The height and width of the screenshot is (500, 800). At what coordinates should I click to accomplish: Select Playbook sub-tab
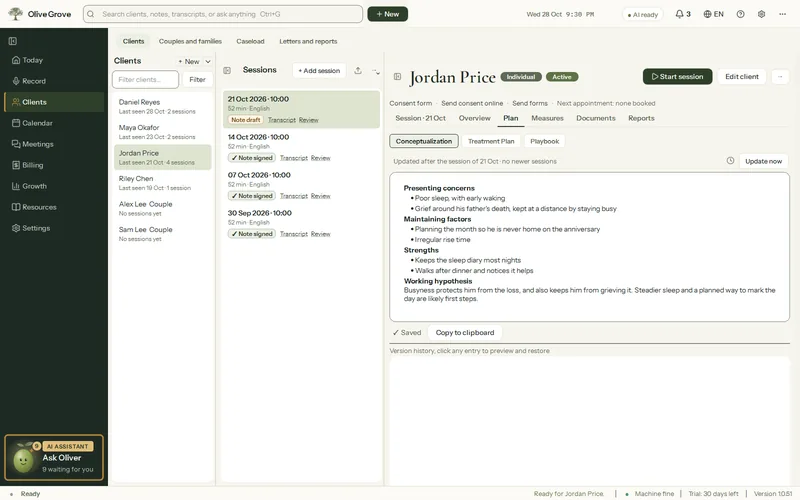tap(544, 141)
